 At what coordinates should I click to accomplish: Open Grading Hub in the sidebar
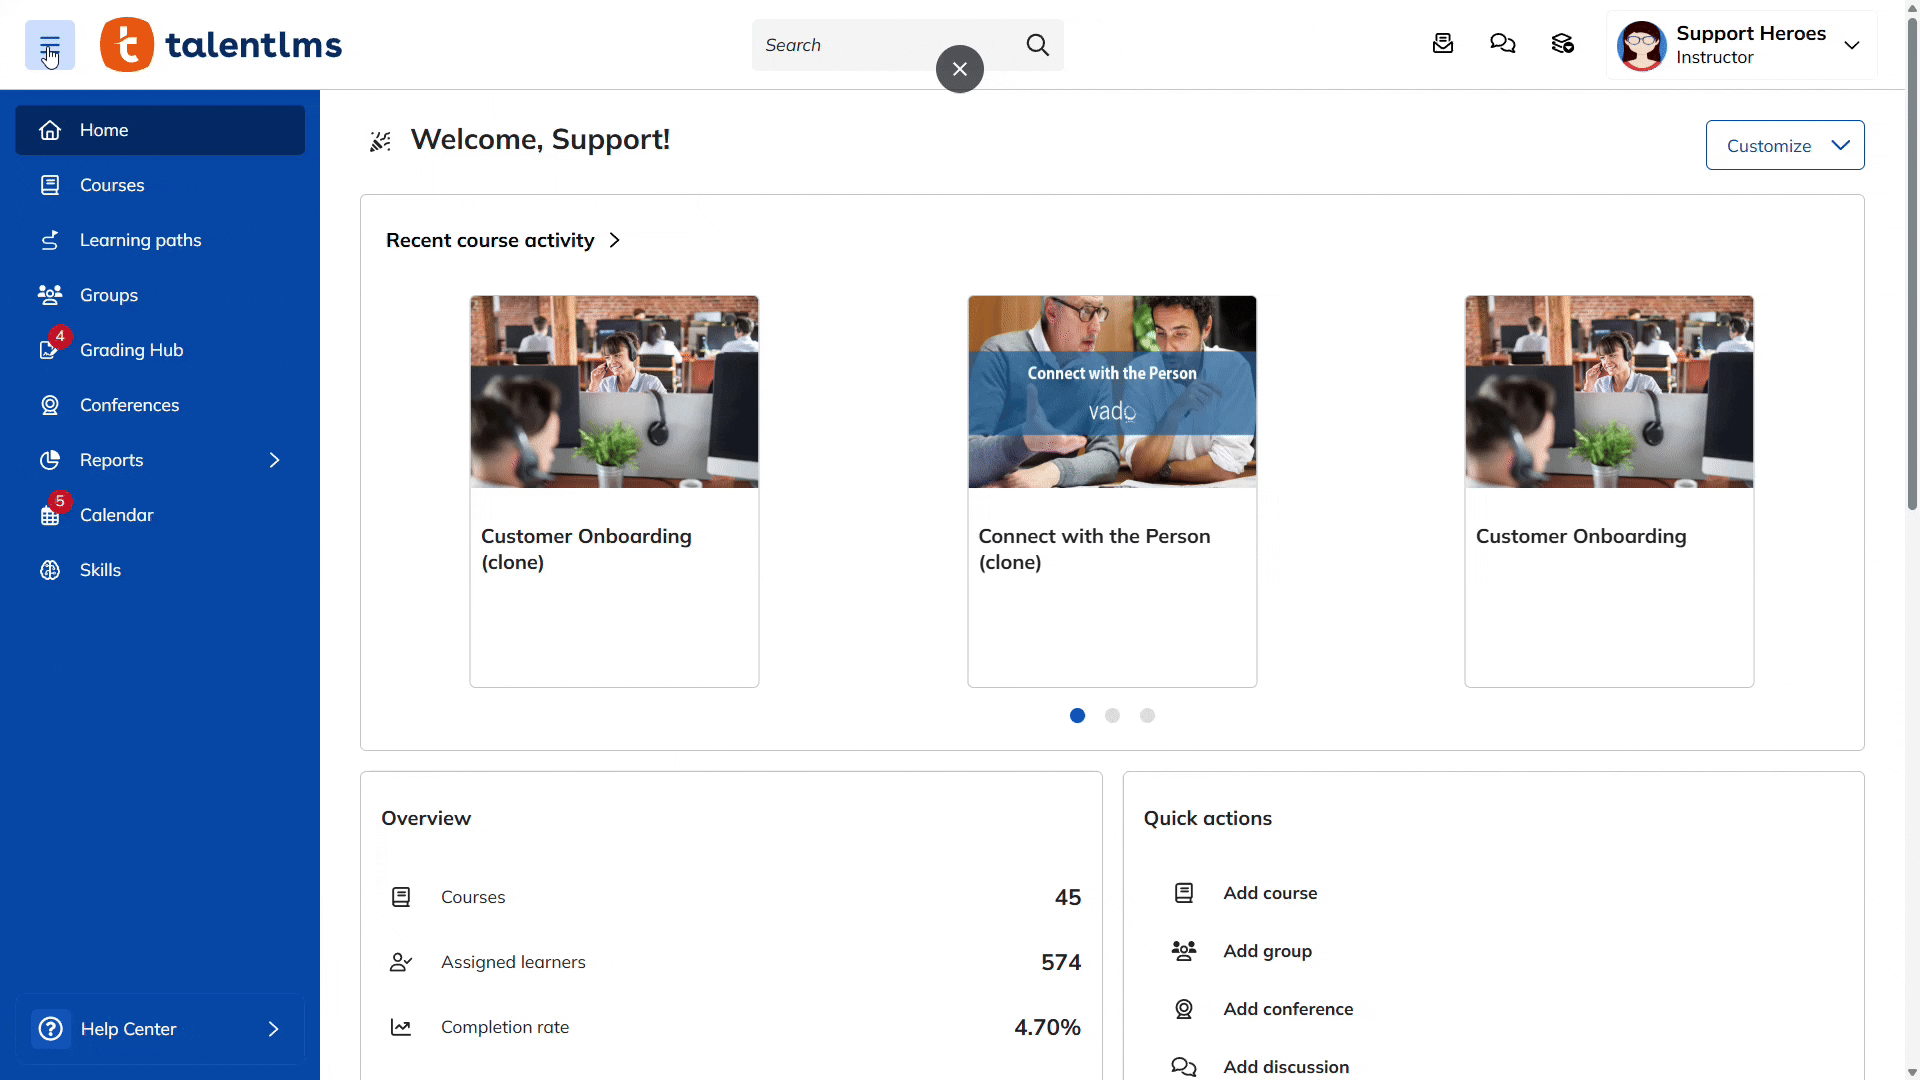tap(131, 350)
